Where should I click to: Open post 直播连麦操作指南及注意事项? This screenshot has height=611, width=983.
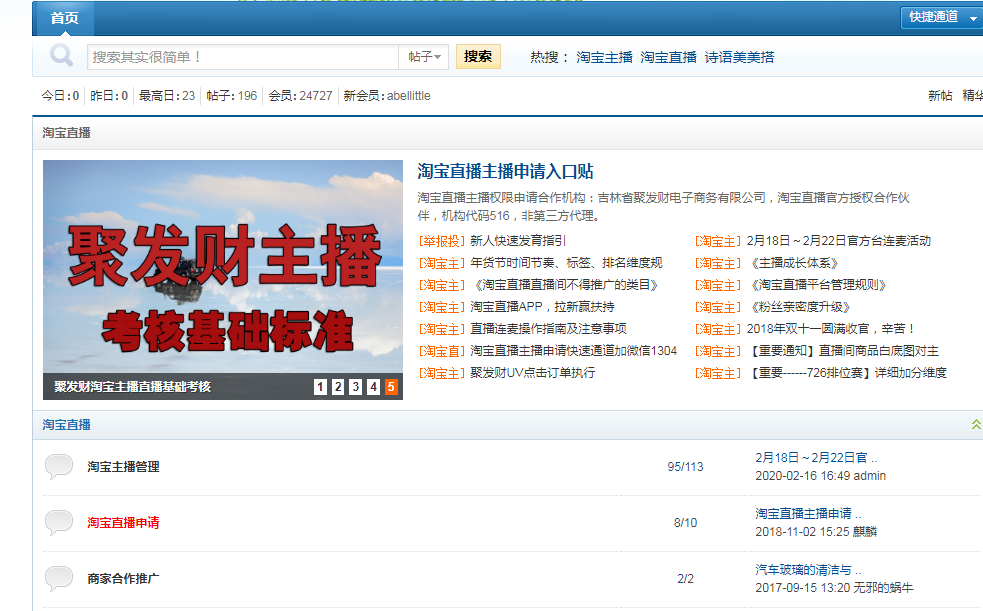pyautogui.click(x=549, y=329)
